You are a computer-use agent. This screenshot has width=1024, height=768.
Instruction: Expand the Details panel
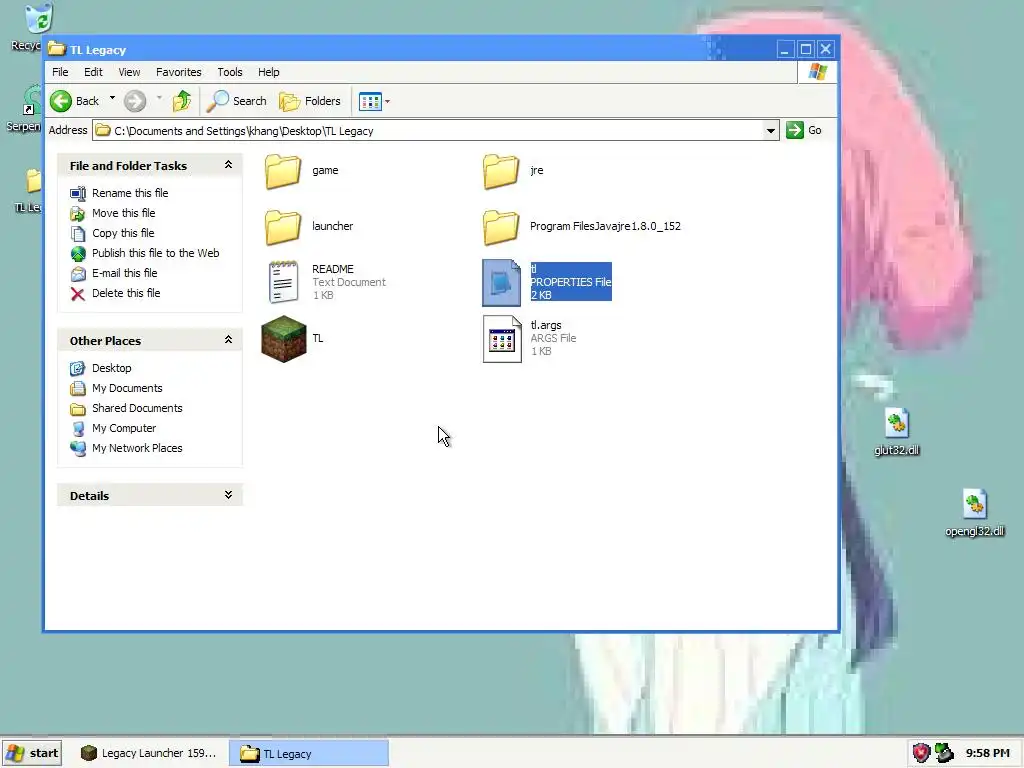click(228, 495)
